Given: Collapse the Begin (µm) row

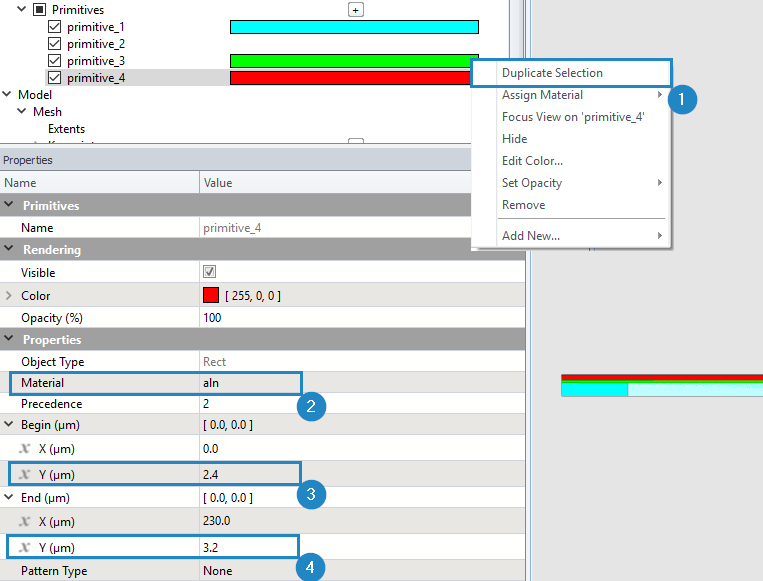Looking at the screenshot, I should pos(9,424).
